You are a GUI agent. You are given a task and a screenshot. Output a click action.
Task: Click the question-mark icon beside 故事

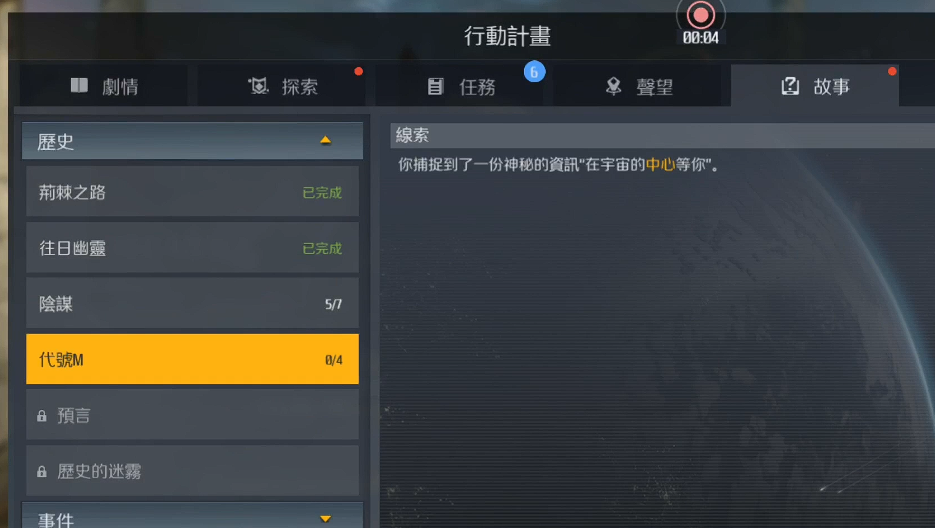790,86
